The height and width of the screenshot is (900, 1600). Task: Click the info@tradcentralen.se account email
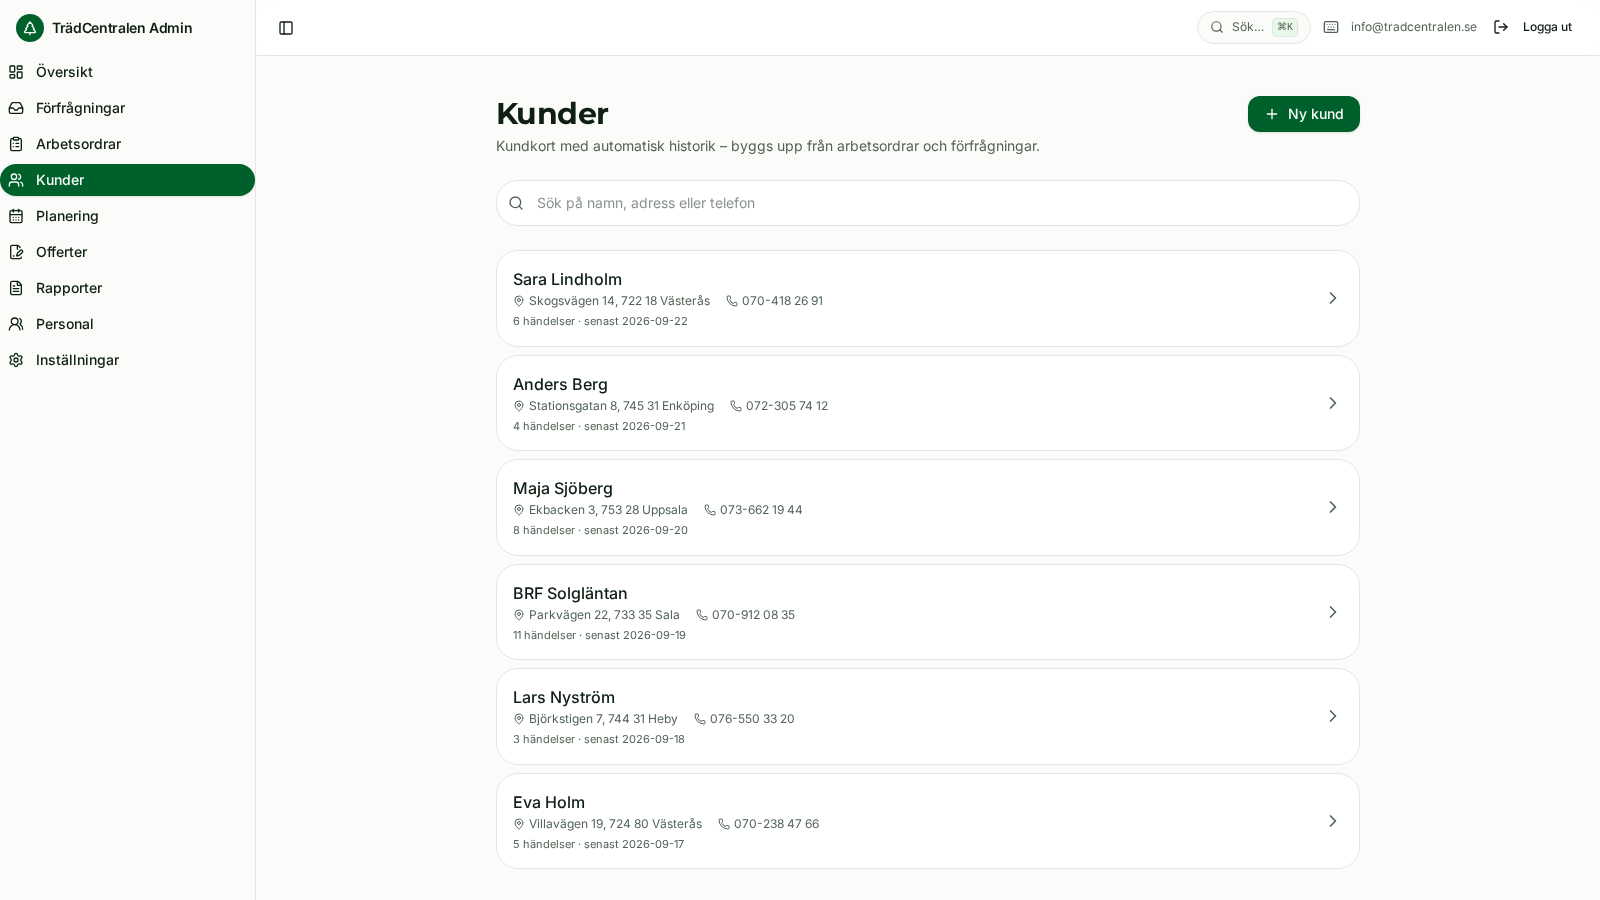pyautogui.click(x=1414, y=27)
